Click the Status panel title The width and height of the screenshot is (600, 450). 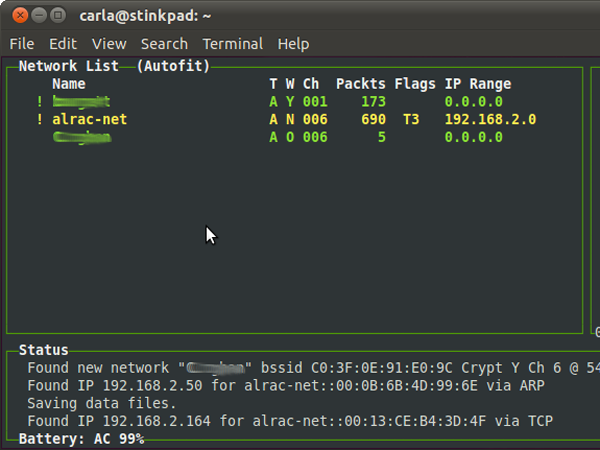click(x=44, y=350)
